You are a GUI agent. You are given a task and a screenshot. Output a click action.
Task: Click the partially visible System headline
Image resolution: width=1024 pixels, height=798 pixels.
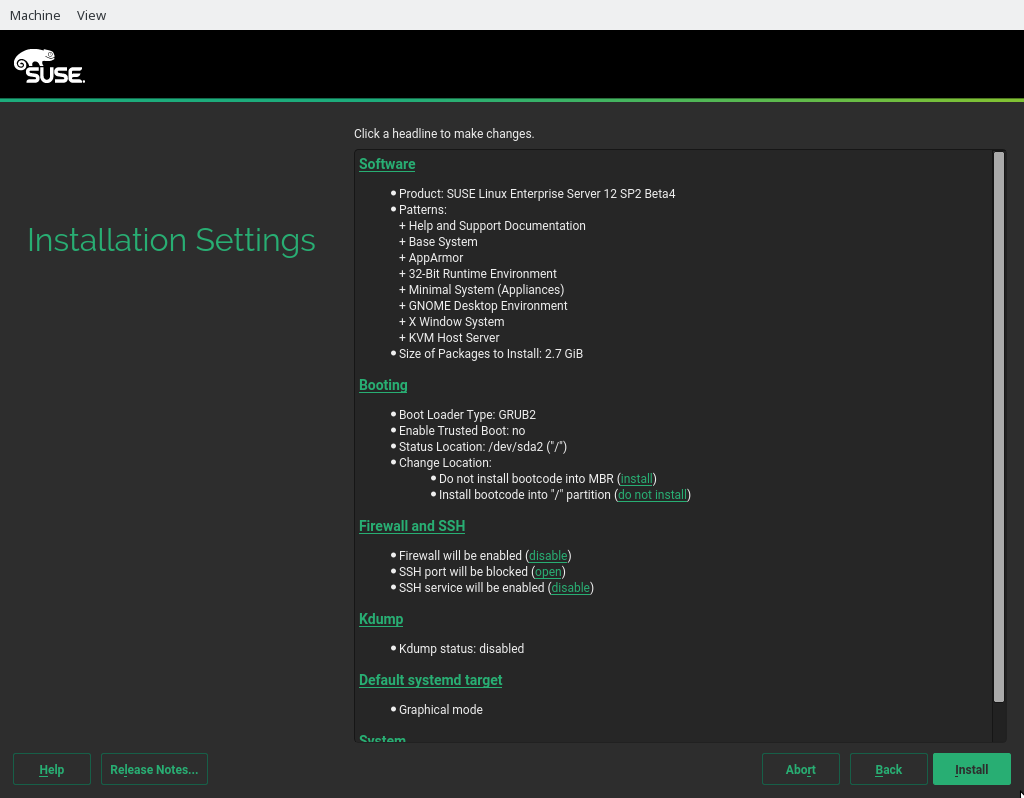[x=382, y=740]
